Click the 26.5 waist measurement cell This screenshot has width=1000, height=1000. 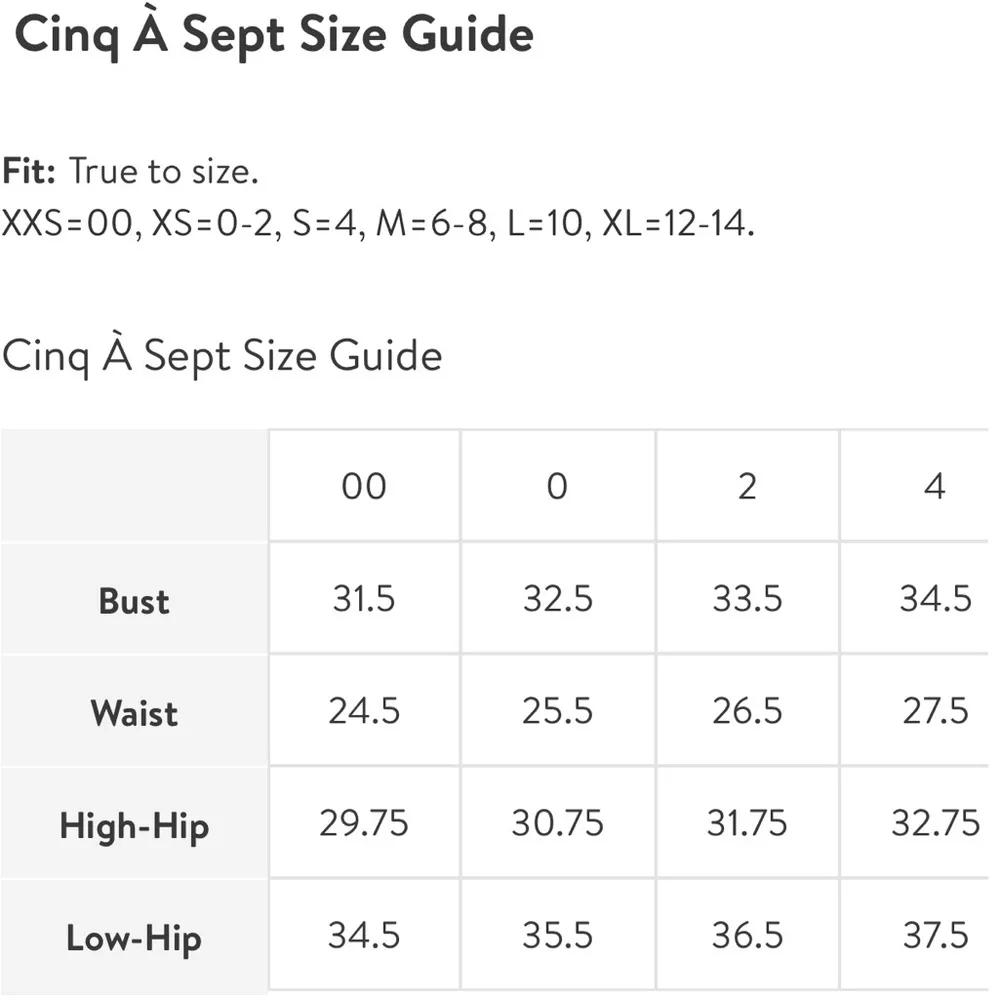[747, 711]
